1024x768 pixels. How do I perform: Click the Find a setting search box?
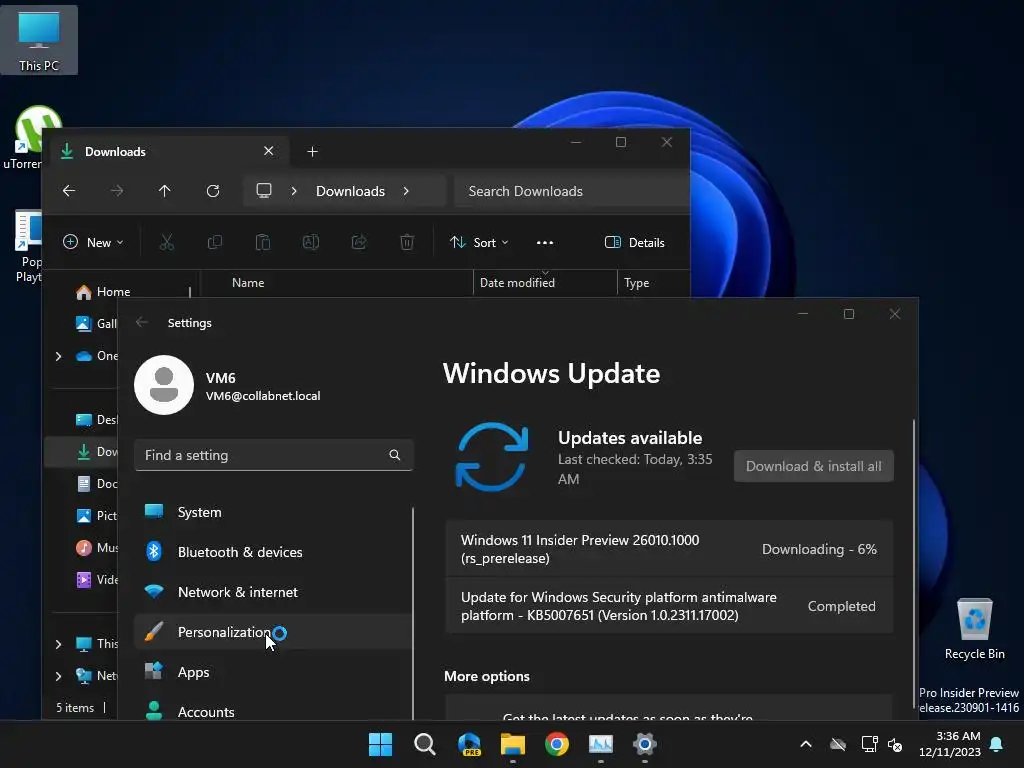(273, 455)
